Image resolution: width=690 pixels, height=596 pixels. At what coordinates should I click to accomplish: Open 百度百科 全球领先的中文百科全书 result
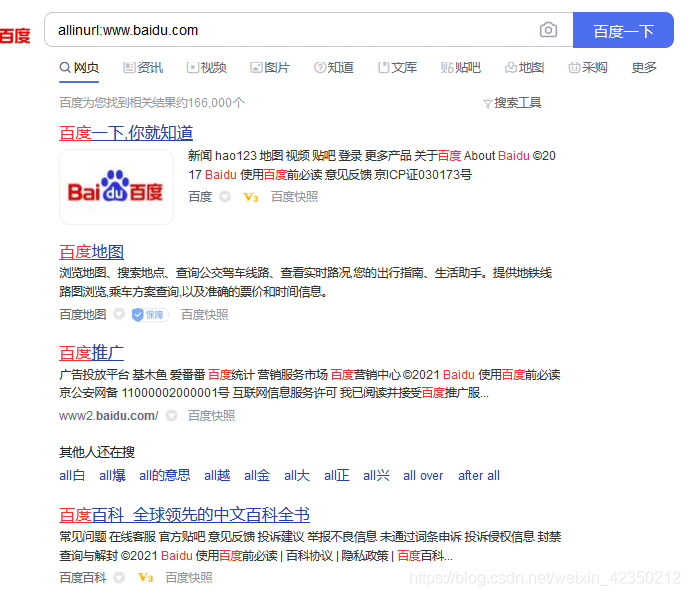pyautogui.click(x=184, y=515)
